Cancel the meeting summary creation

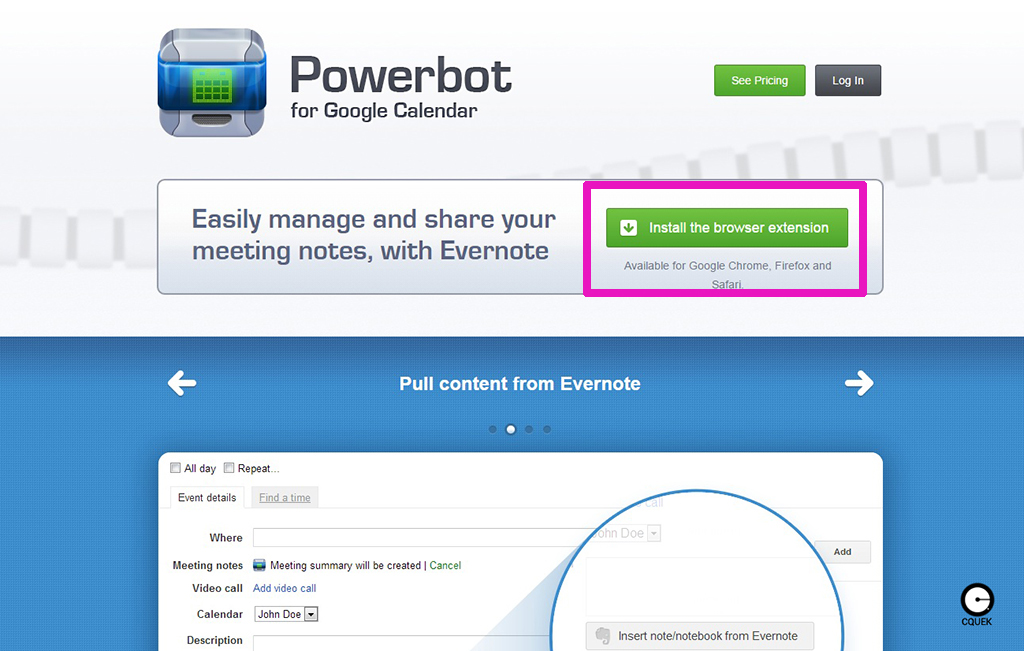coord(445,565)
